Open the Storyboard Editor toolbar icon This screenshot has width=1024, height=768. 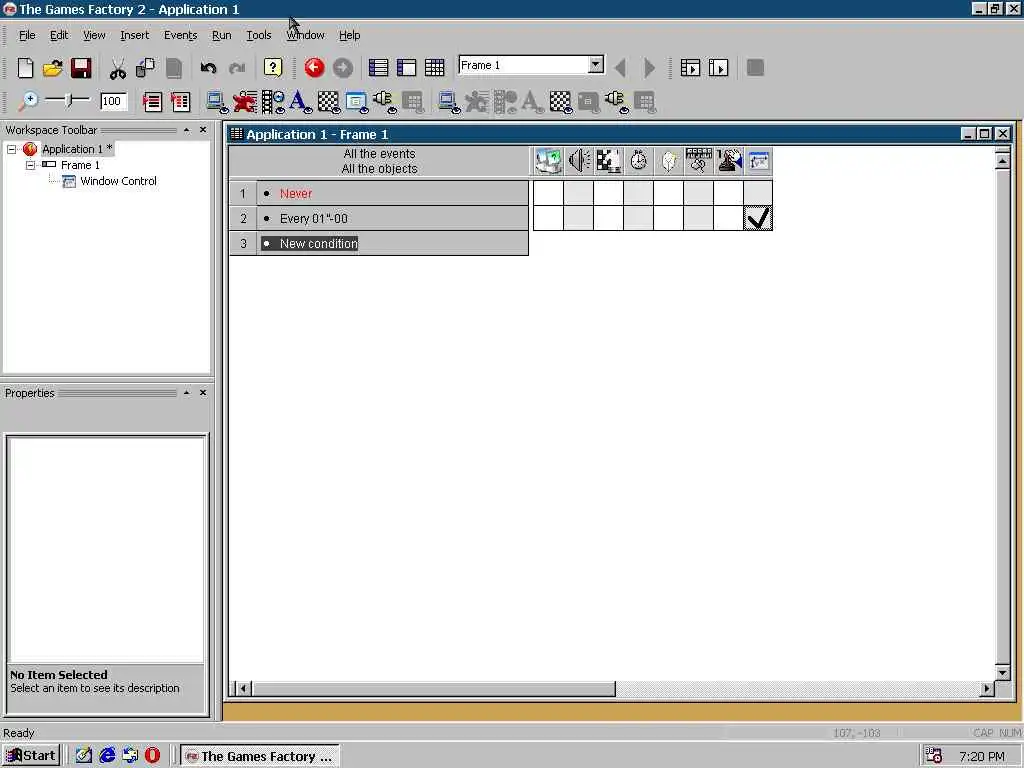[x=378, y=68]
